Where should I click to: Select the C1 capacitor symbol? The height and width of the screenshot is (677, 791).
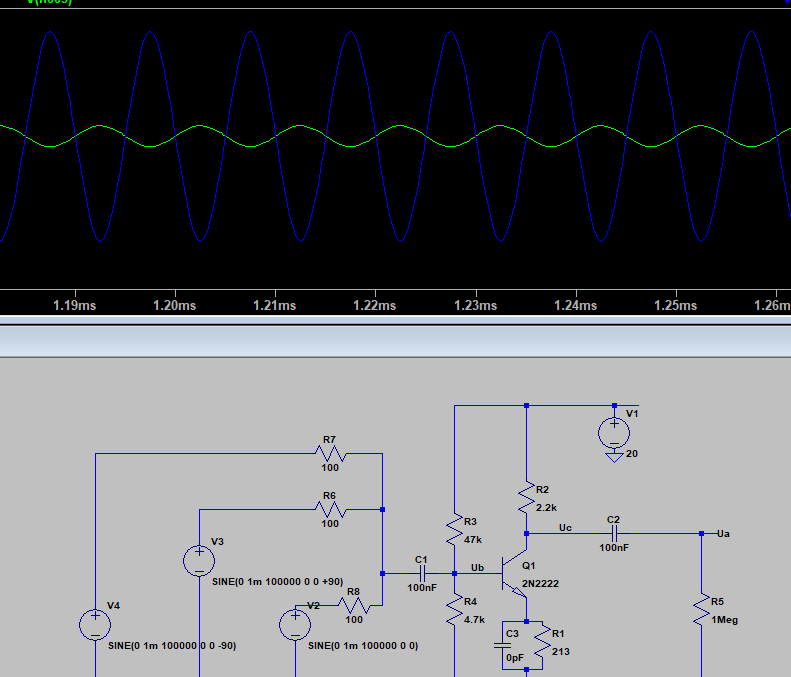coord(422,574)
